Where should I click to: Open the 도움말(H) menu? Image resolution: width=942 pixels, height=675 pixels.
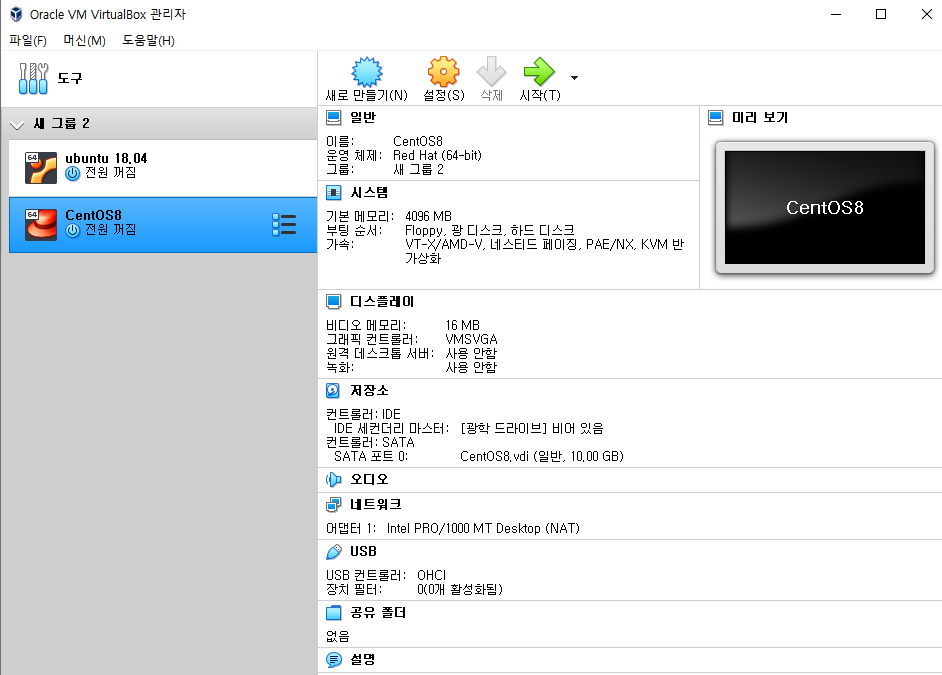[148, 40]
